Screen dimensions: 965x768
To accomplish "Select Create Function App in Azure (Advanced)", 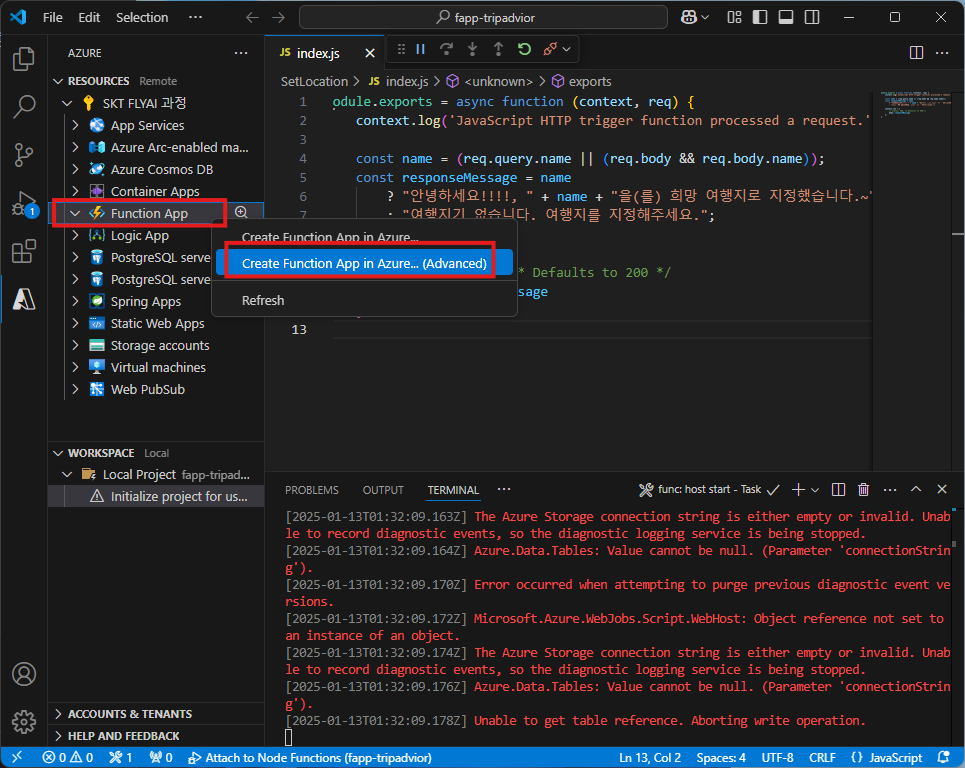I will [364, 263].
